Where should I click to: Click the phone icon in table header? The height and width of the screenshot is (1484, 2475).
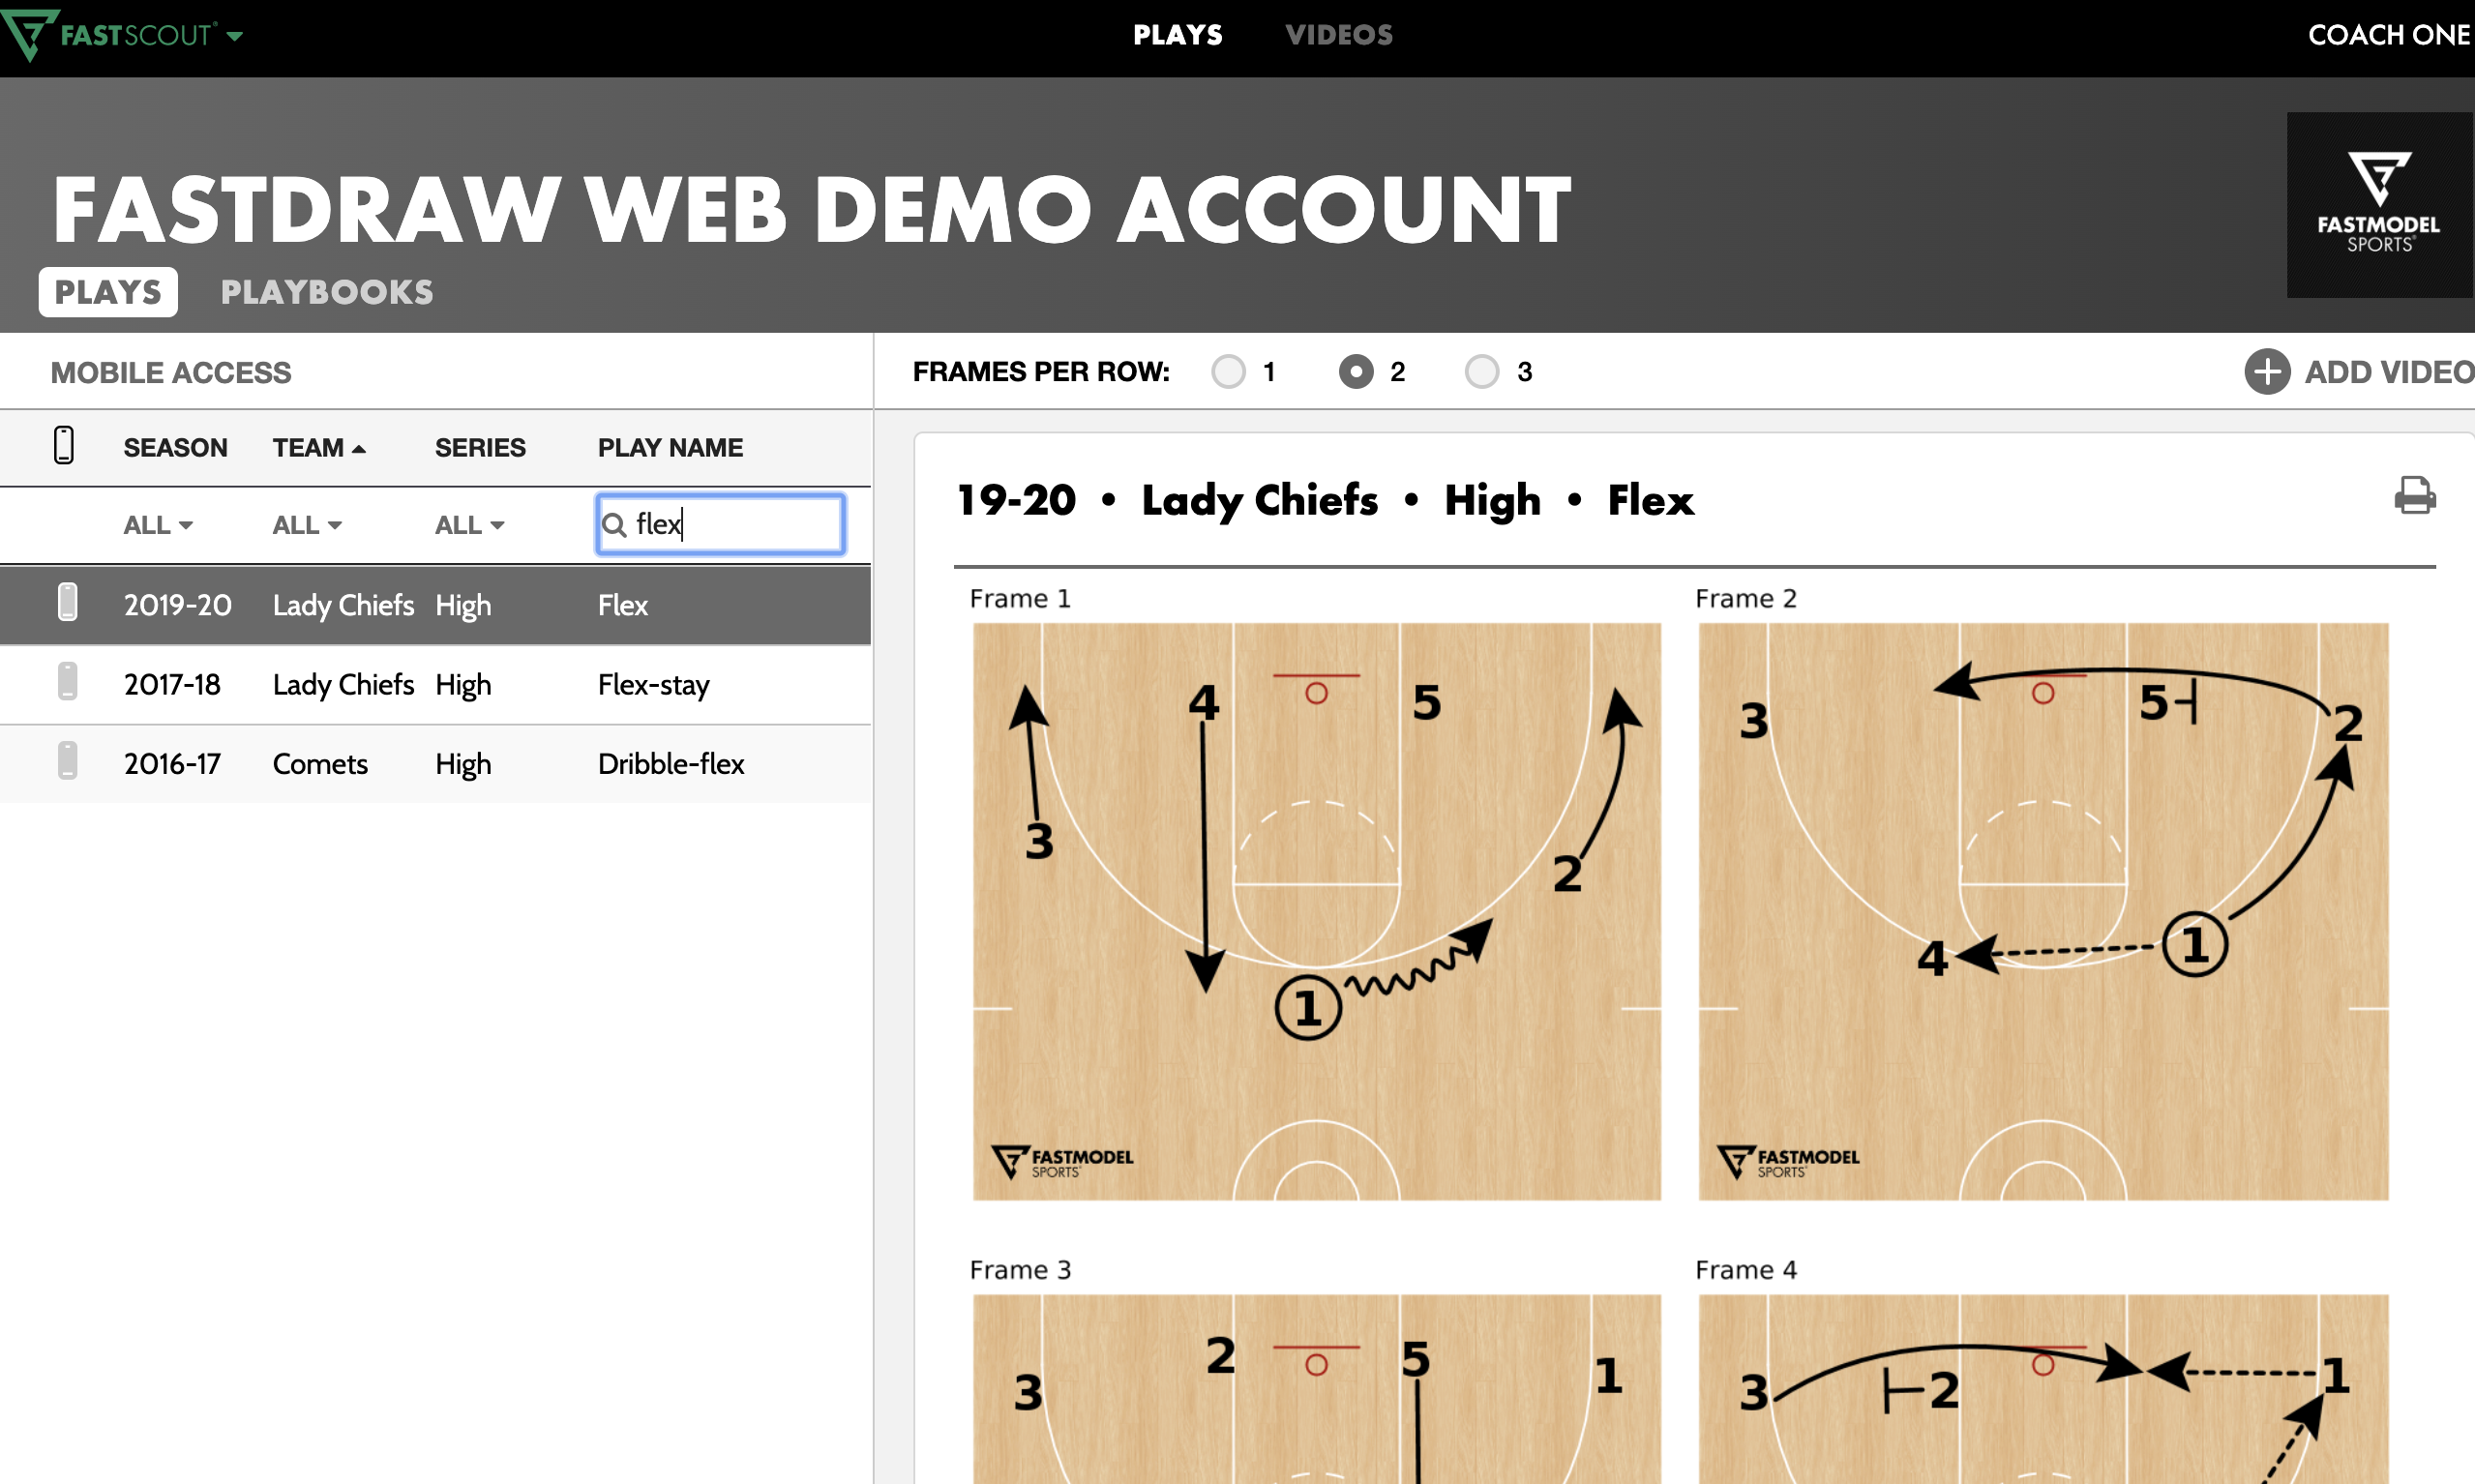click(64, 446)
